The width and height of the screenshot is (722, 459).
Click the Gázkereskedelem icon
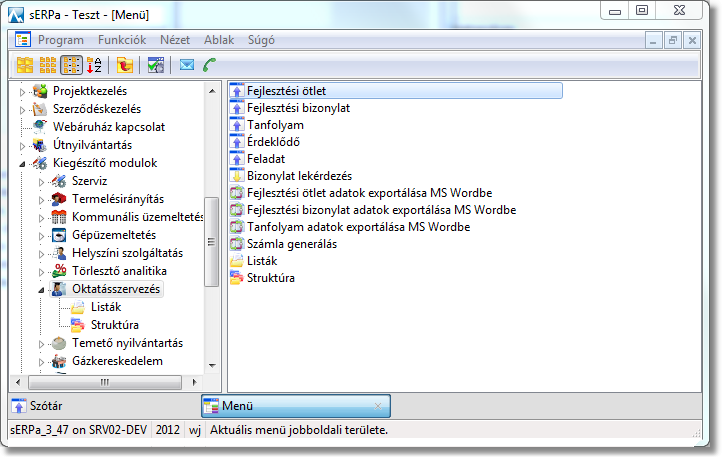click(x=59, y=361)
